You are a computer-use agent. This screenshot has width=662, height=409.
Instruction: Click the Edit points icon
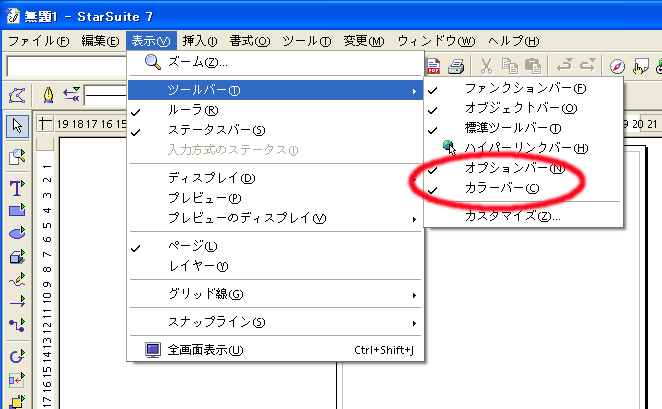[17, 95]
